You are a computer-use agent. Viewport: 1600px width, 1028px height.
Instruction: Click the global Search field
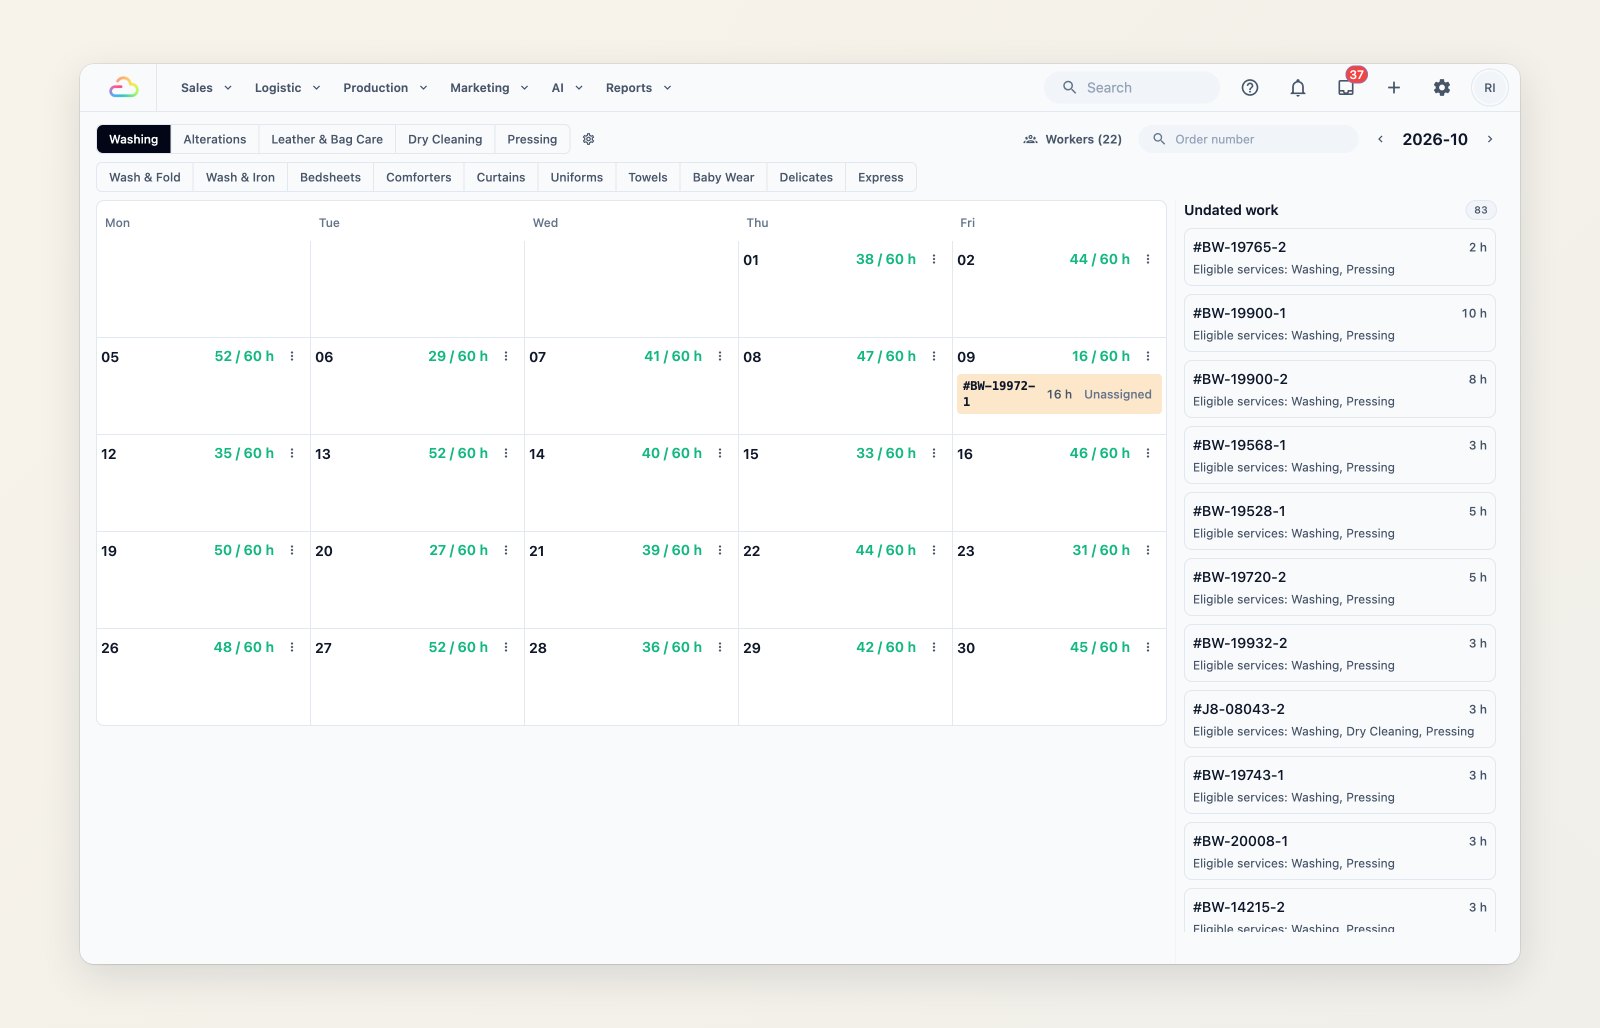point(1132,88)
